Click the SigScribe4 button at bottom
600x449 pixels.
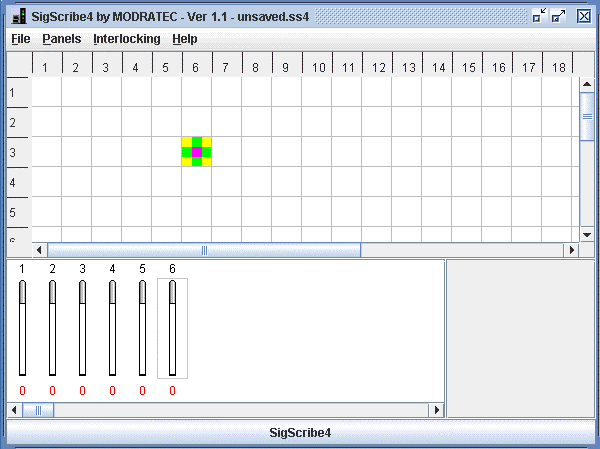[300, 433]
